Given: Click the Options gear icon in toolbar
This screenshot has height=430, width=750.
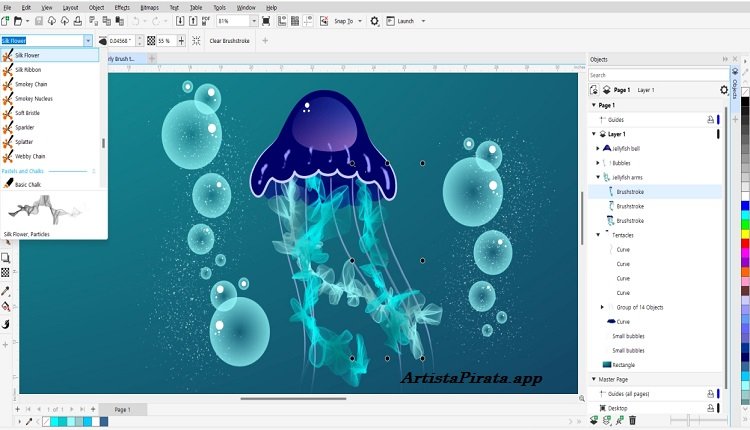Looking at the screenshot, I should click(x=375, y=21).
